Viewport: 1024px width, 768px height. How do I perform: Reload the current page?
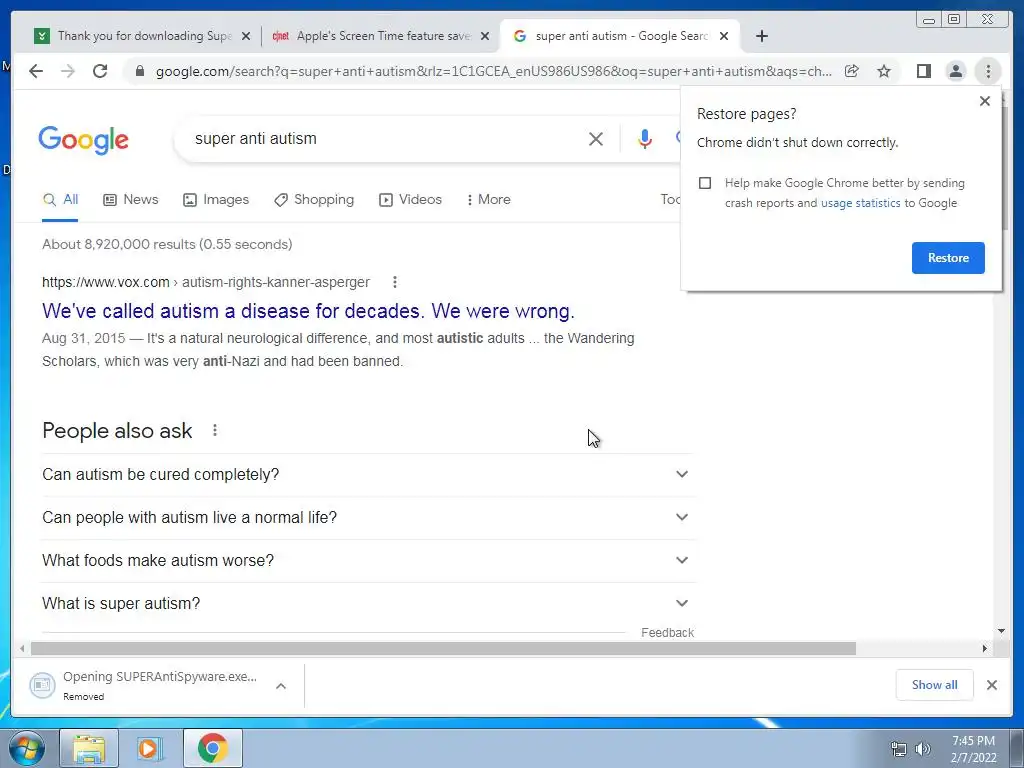pyautogui.click(x=100, y=71)
